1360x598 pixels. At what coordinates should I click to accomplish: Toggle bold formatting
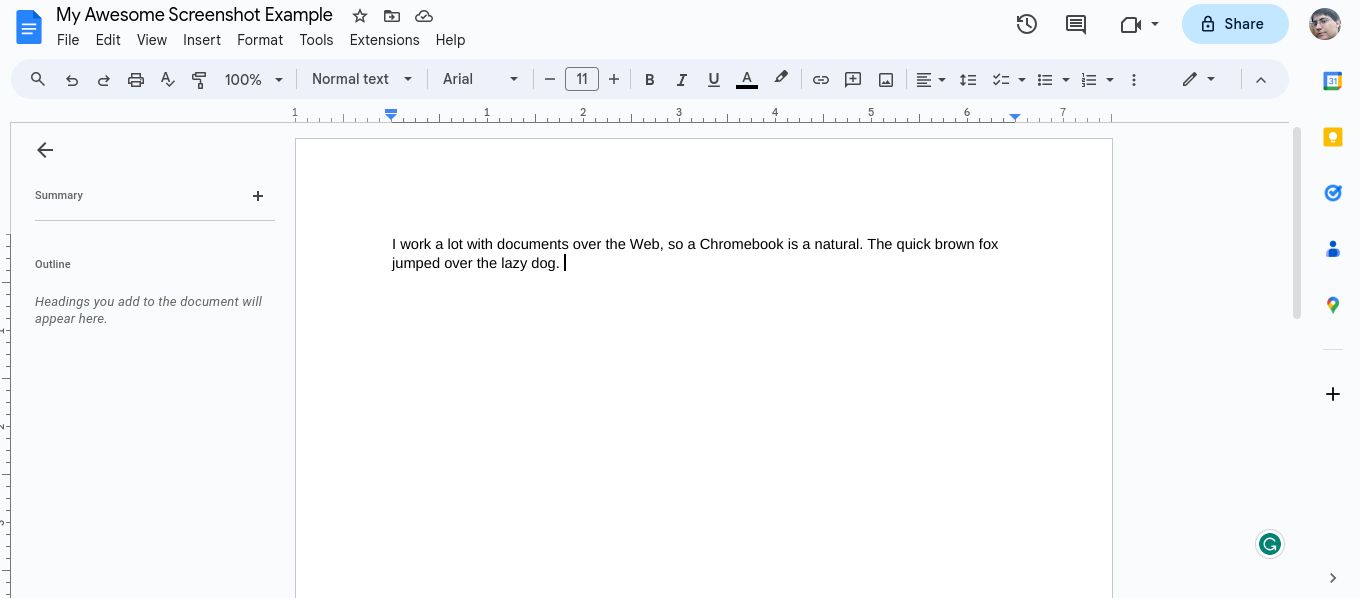pyautogui.click(x=650, y=79)
